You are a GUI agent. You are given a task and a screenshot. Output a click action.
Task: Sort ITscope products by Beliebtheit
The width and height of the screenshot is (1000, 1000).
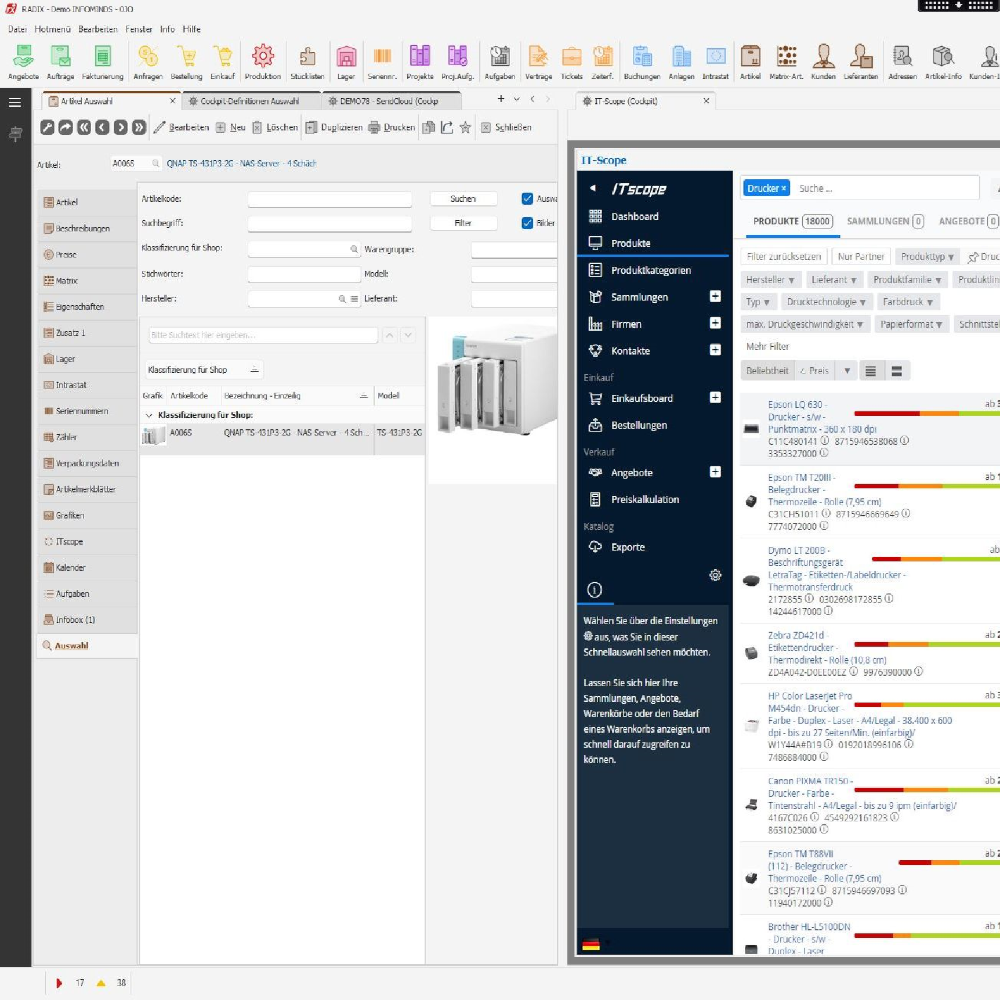[767, 371]
